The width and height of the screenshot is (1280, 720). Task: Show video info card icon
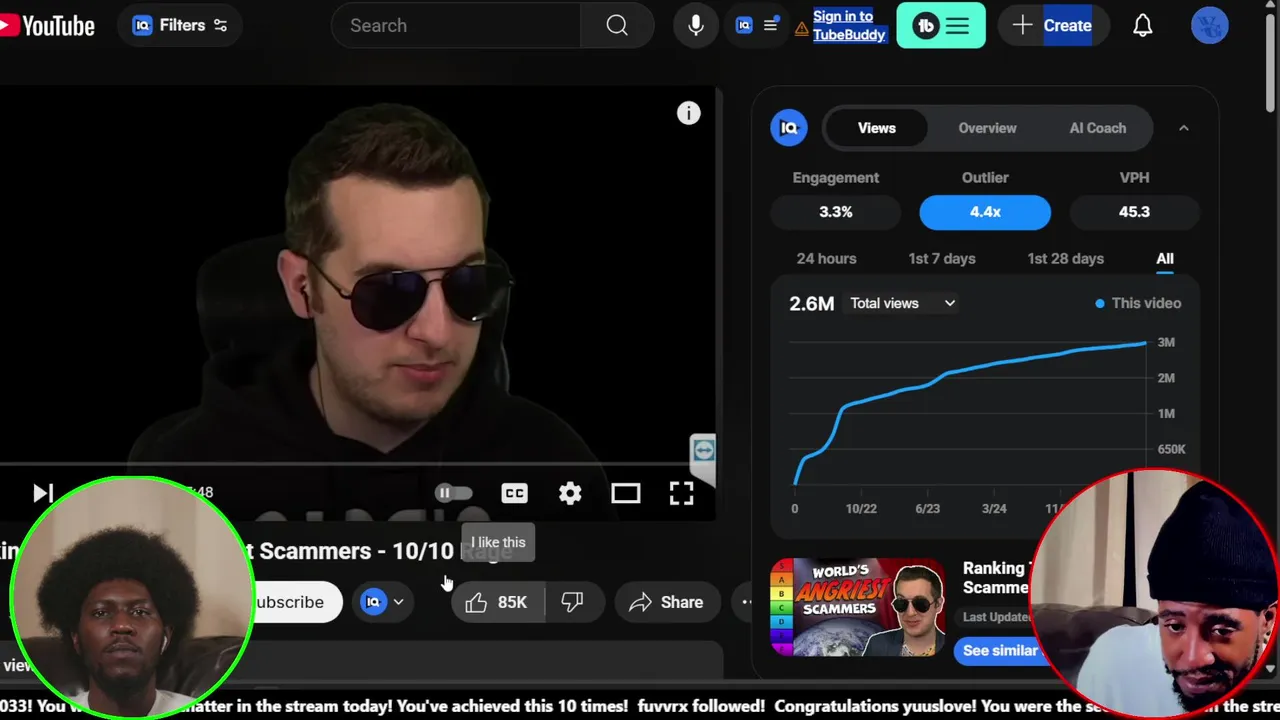(689, 113)
